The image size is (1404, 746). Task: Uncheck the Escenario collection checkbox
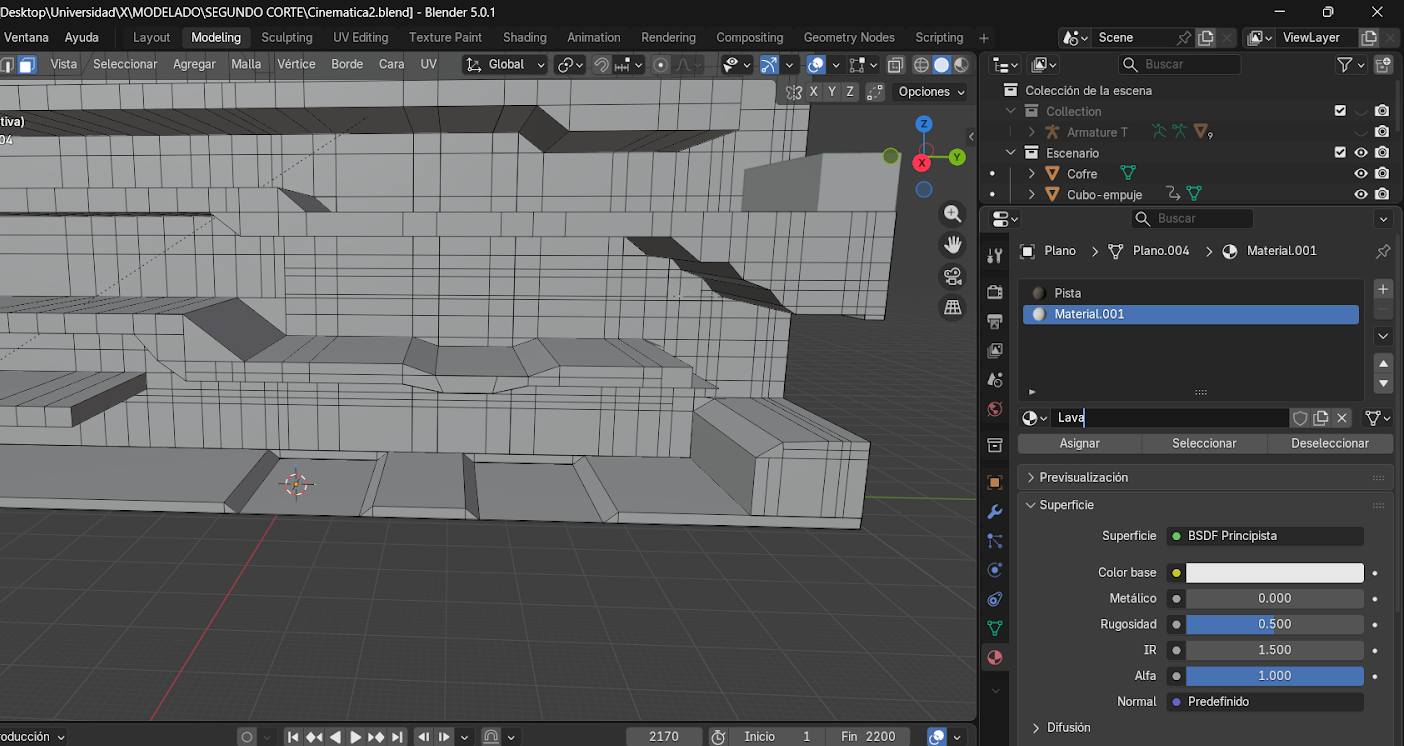click(x=1340, y=153)
